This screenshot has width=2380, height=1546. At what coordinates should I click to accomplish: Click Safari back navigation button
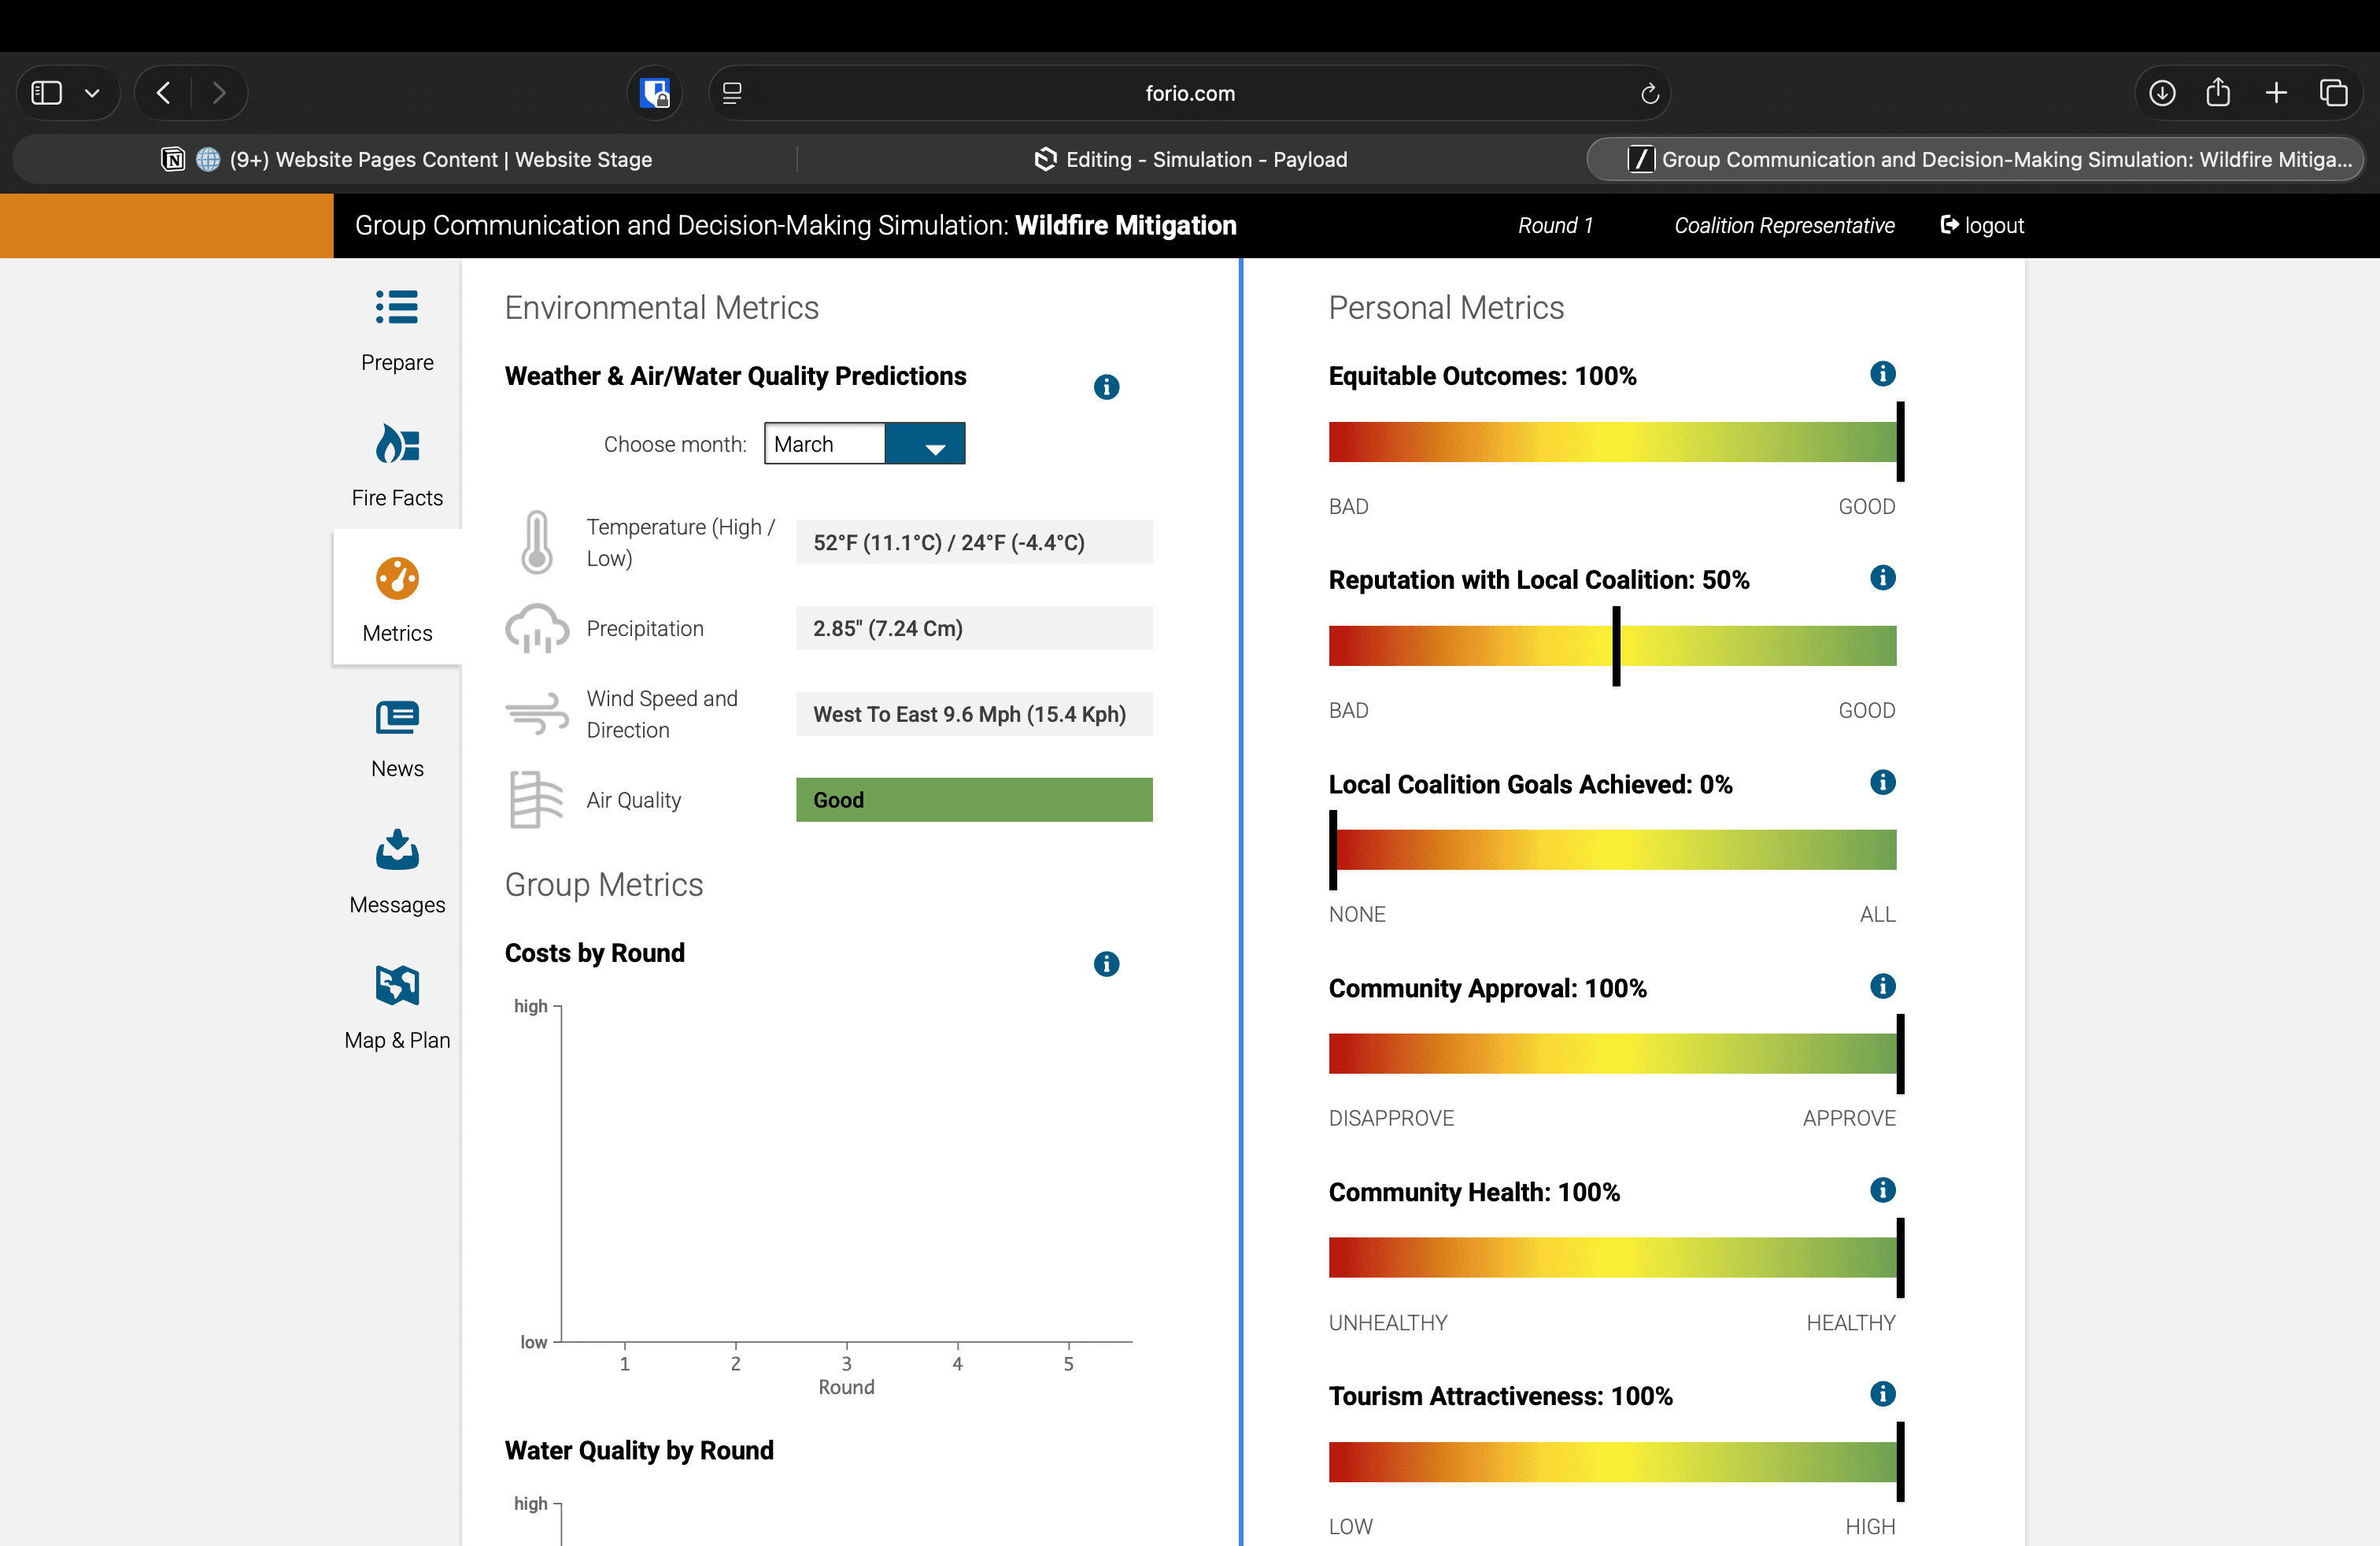coord(164,94)
